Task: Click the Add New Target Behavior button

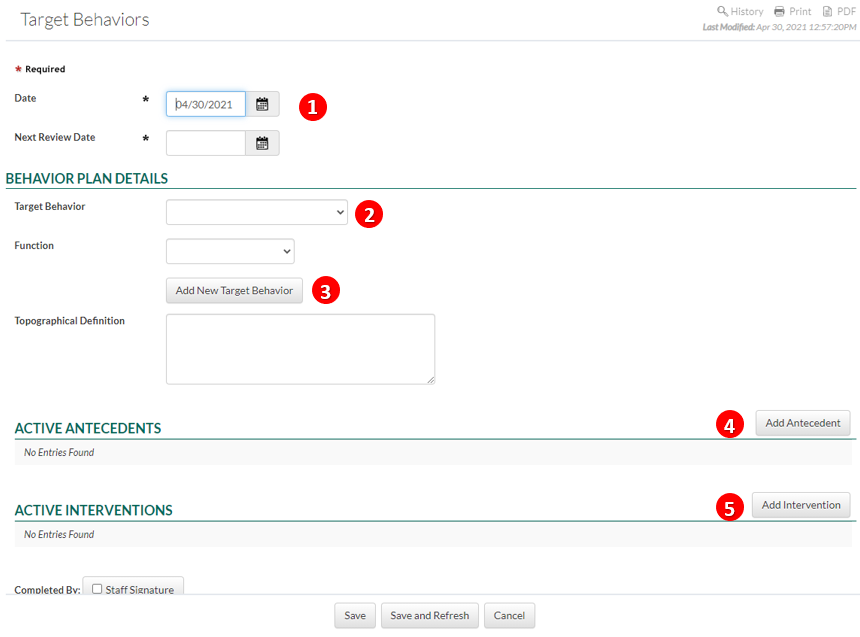Action: tap(234, 290)
